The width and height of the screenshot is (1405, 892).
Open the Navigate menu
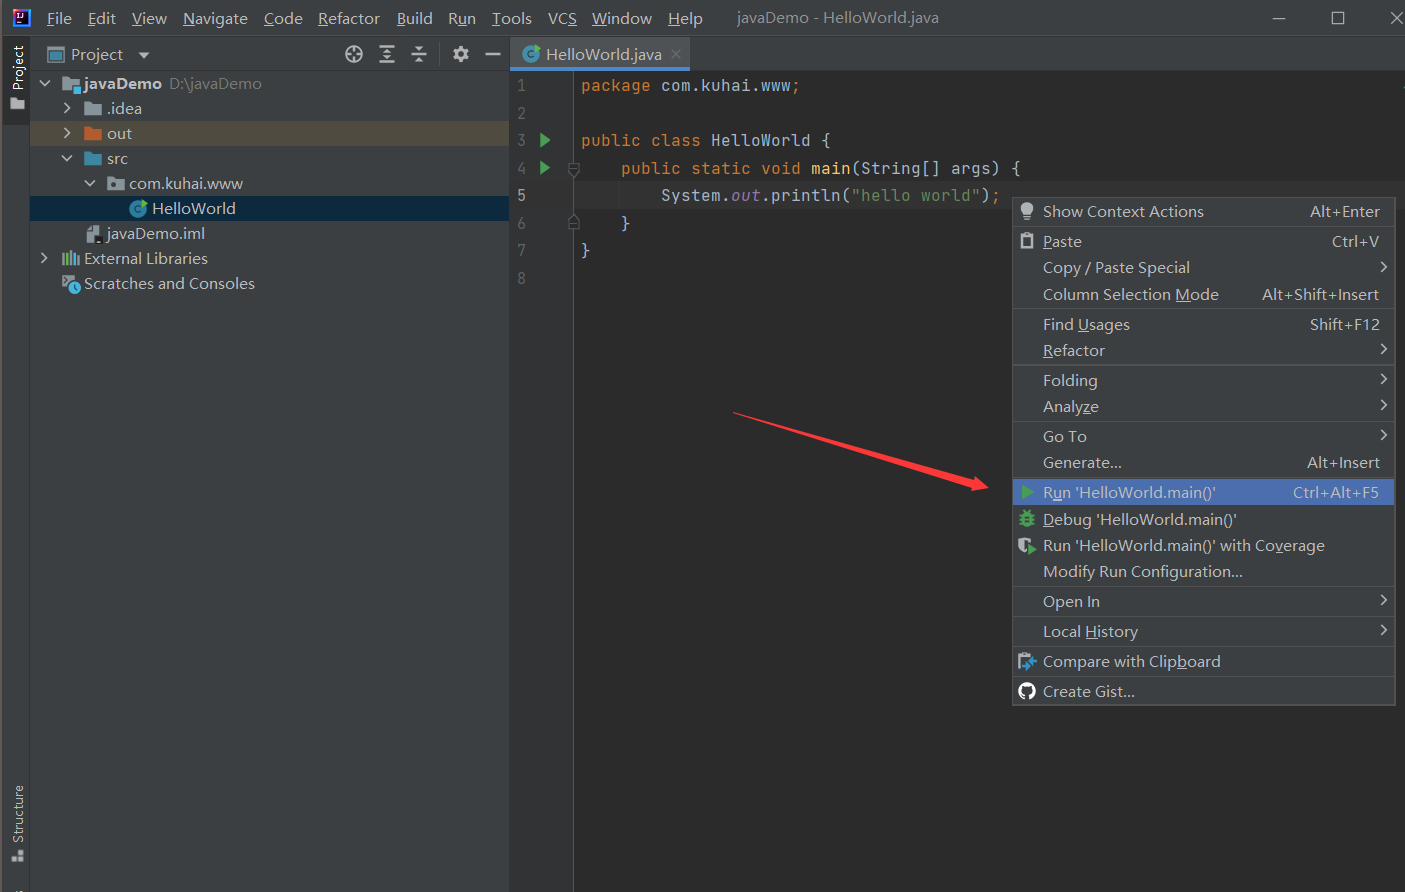pyautogui.click(x=215, y=18)
